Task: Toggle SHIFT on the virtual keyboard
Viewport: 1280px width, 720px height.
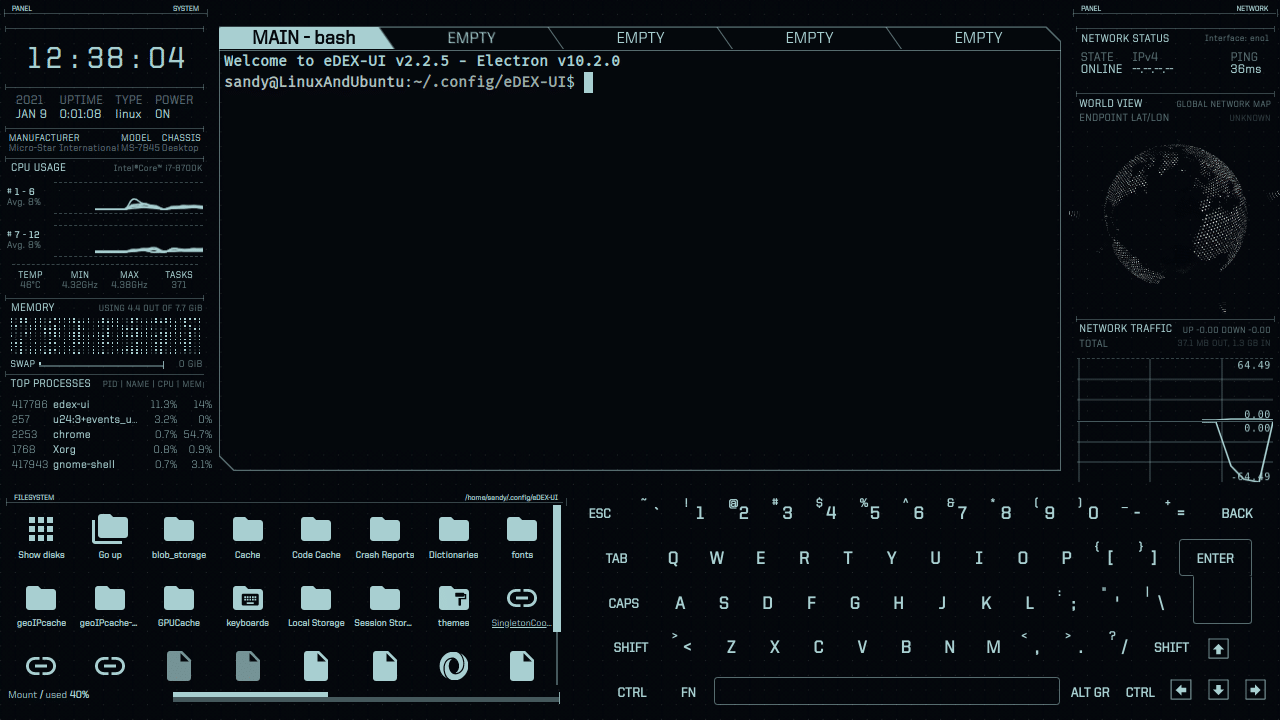Action: coord(631,647)
